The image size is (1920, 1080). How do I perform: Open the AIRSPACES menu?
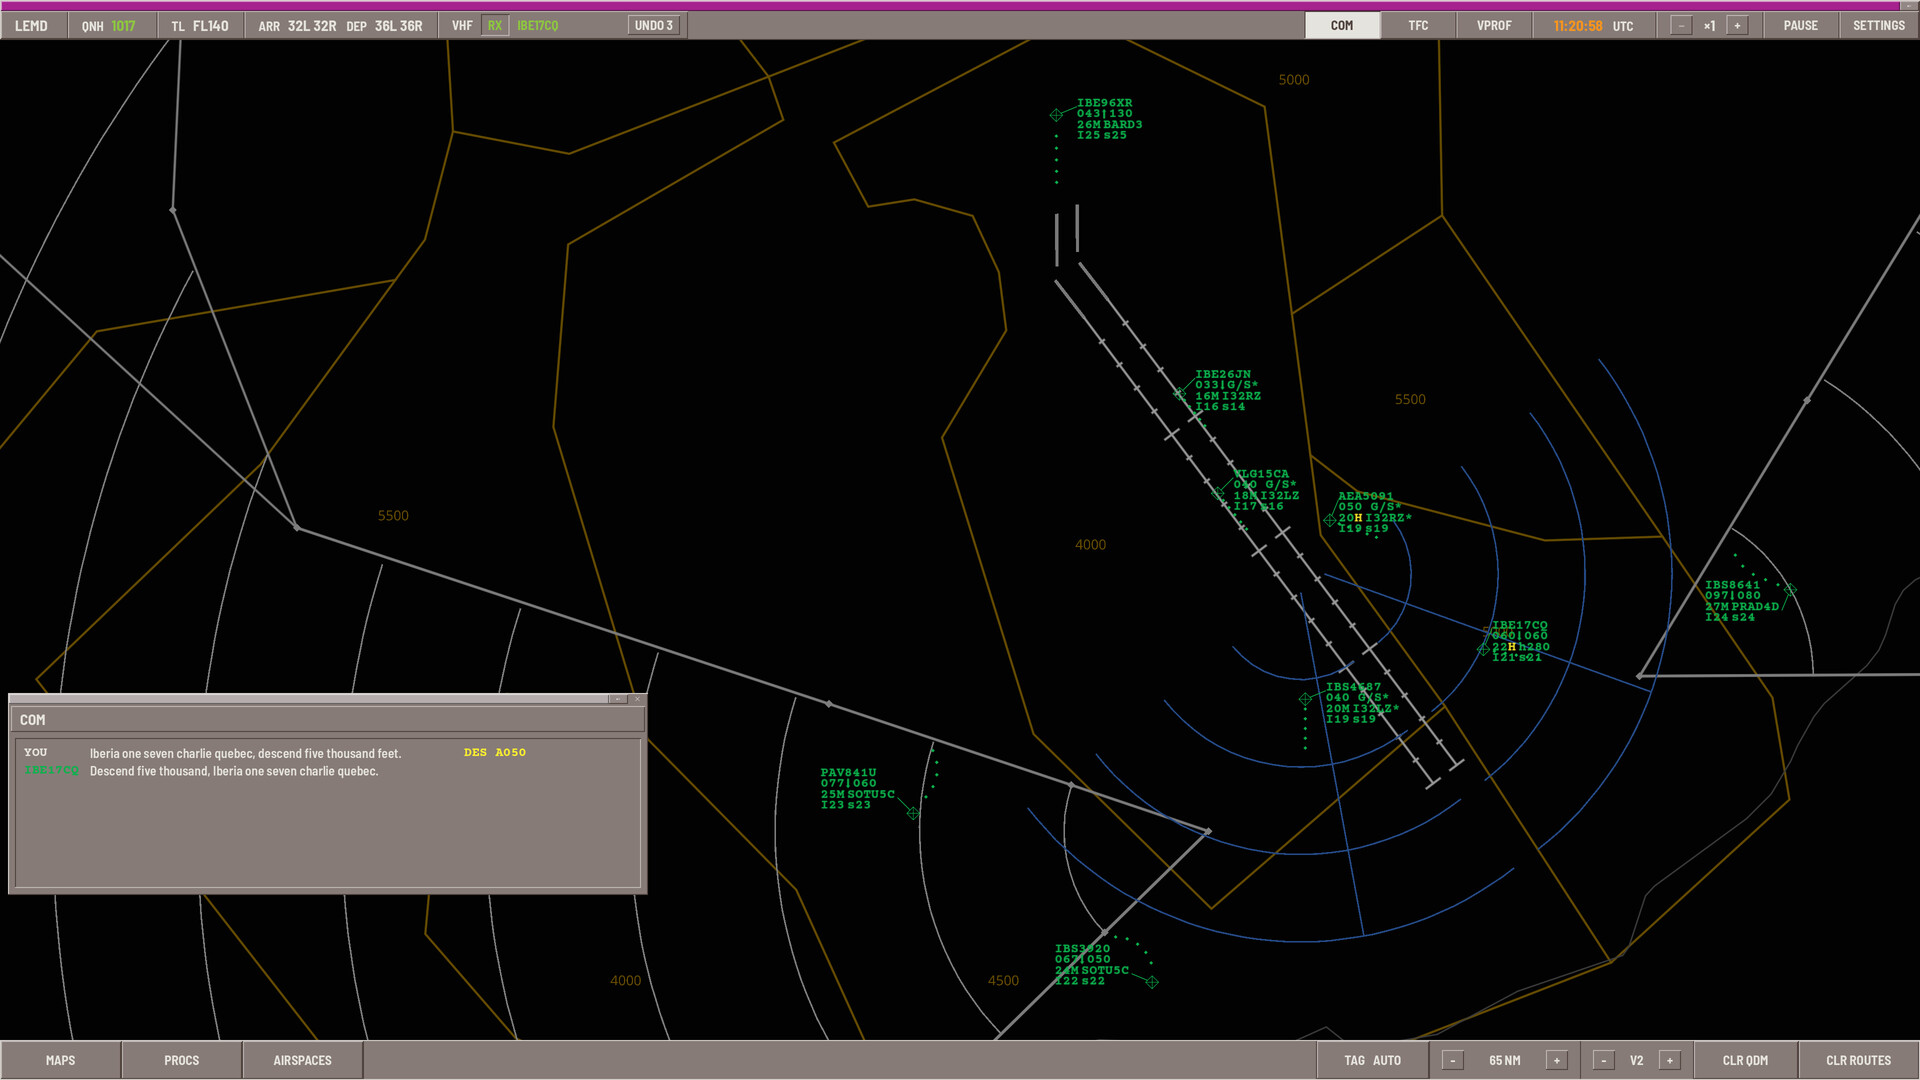click(x=302, y=1061)
